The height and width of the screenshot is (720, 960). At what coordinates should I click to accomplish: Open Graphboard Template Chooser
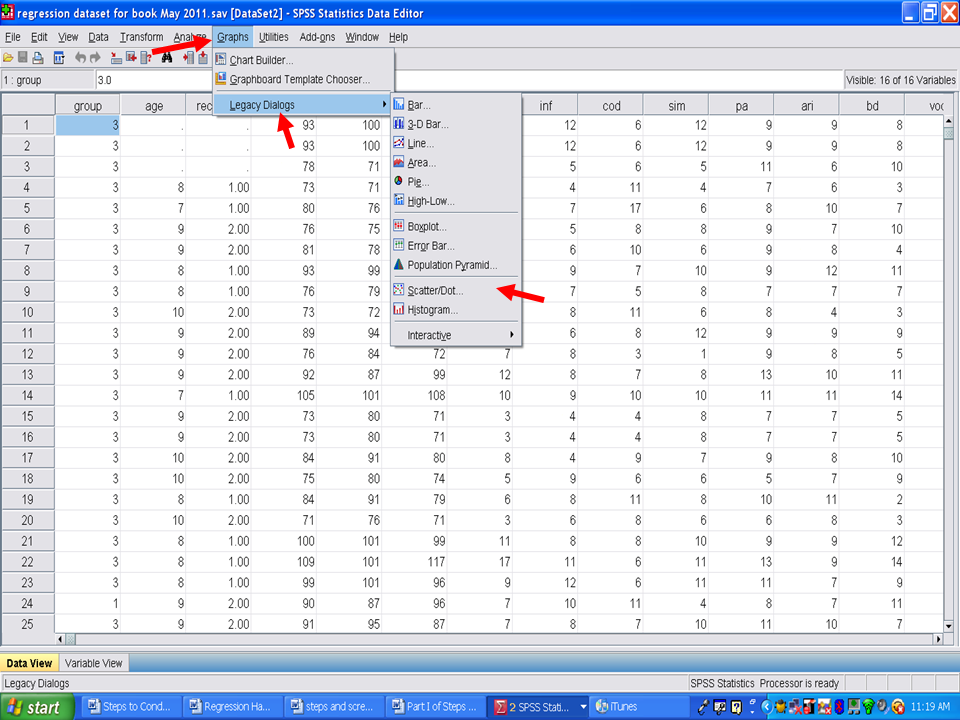[x=299, y=79]
